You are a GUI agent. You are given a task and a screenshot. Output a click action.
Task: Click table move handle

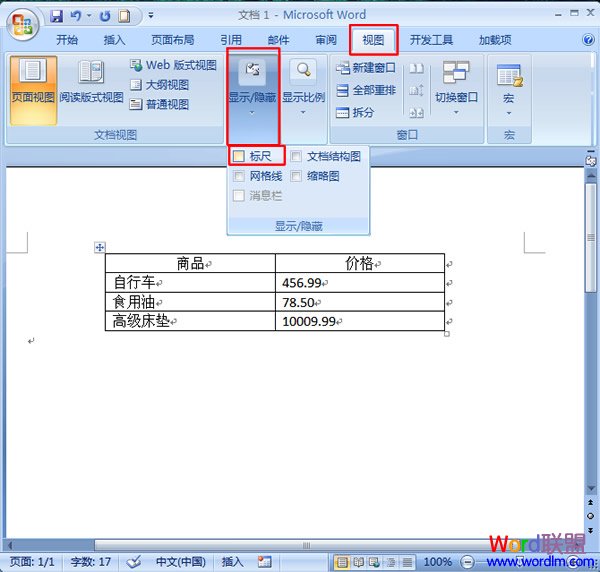click(100, 248)
